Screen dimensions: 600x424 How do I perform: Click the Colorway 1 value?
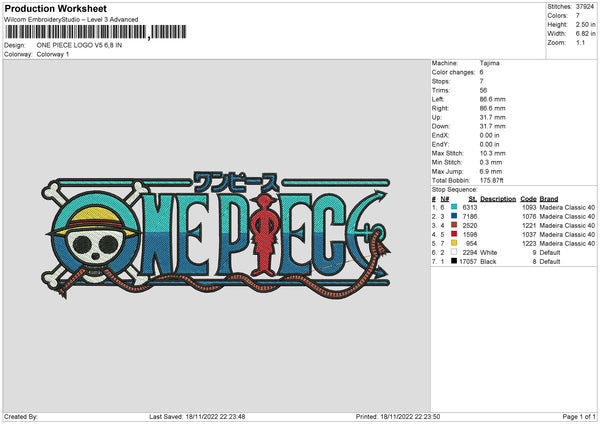[54, 54]
